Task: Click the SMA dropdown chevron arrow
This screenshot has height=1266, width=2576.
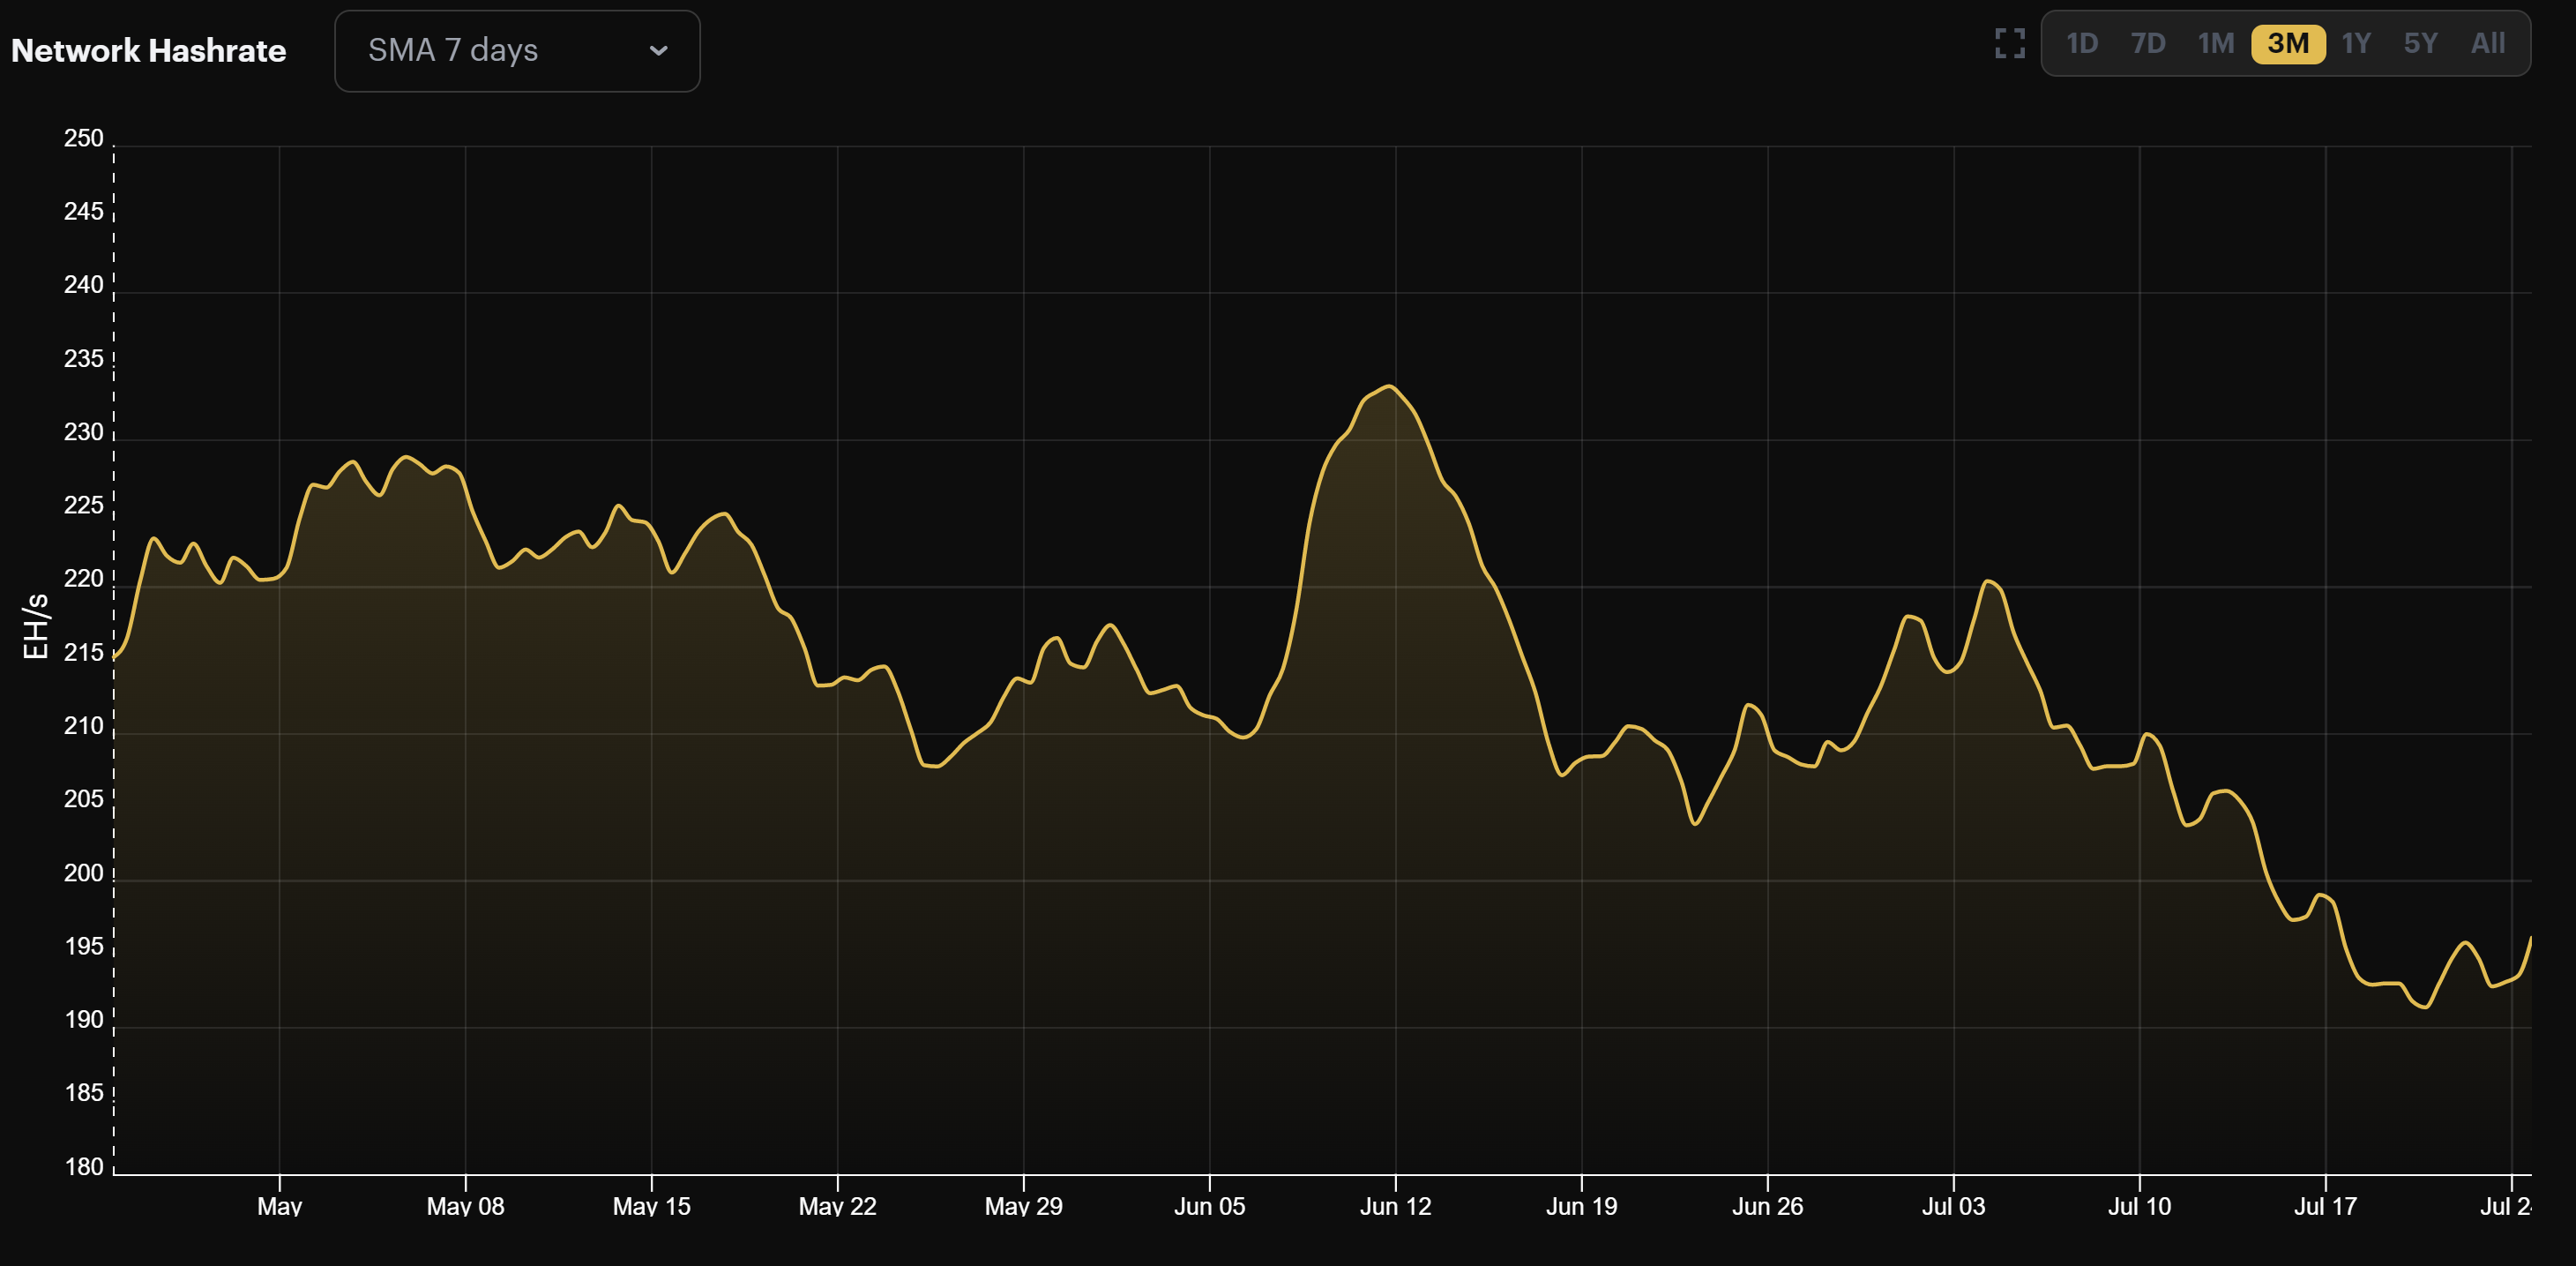Action: [x=657, y=50]
